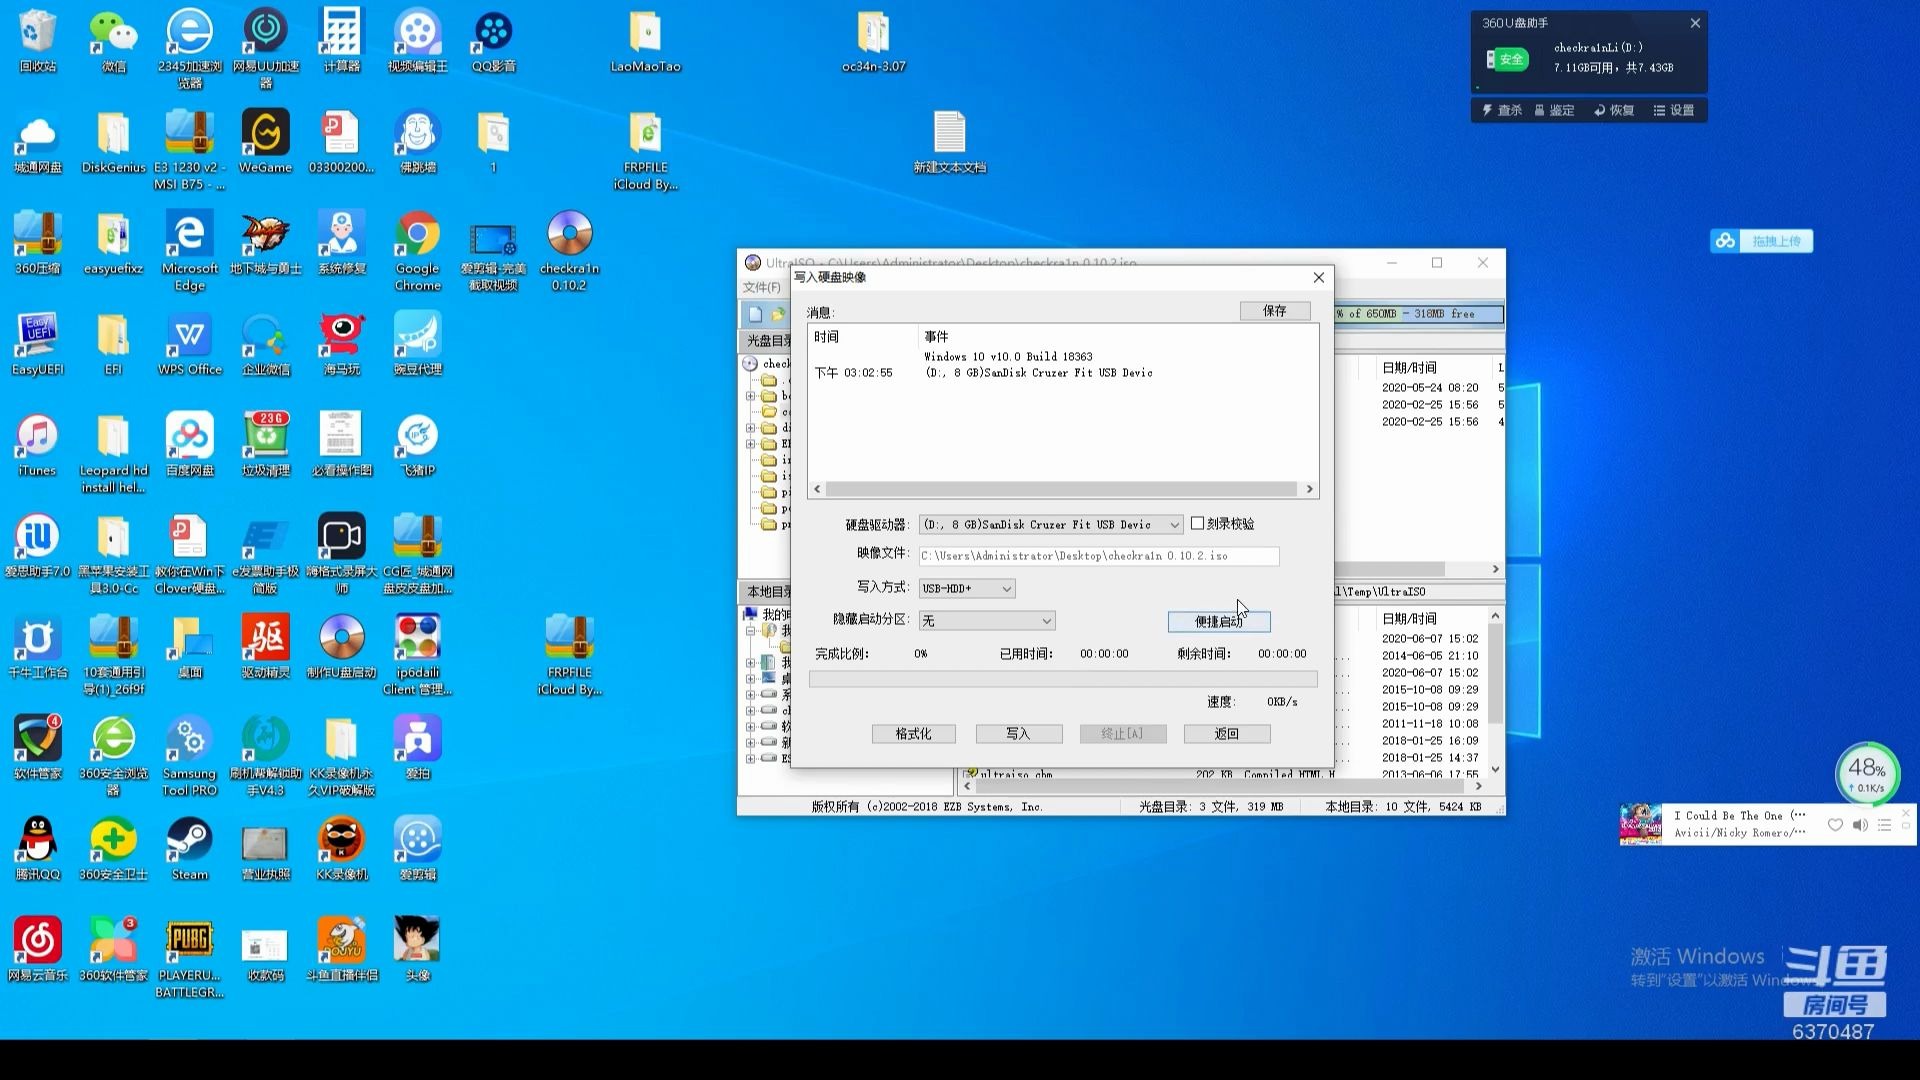
Task: Click the 便捷启动 menu button
Action: (1218, 622)
